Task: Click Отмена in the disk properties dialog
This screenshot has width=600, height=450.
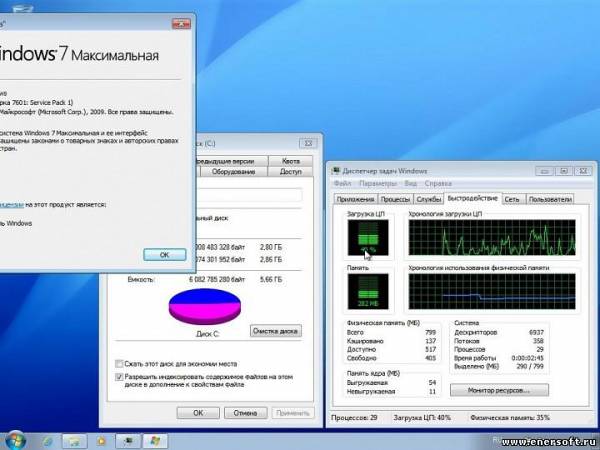Action: point(246,413)
